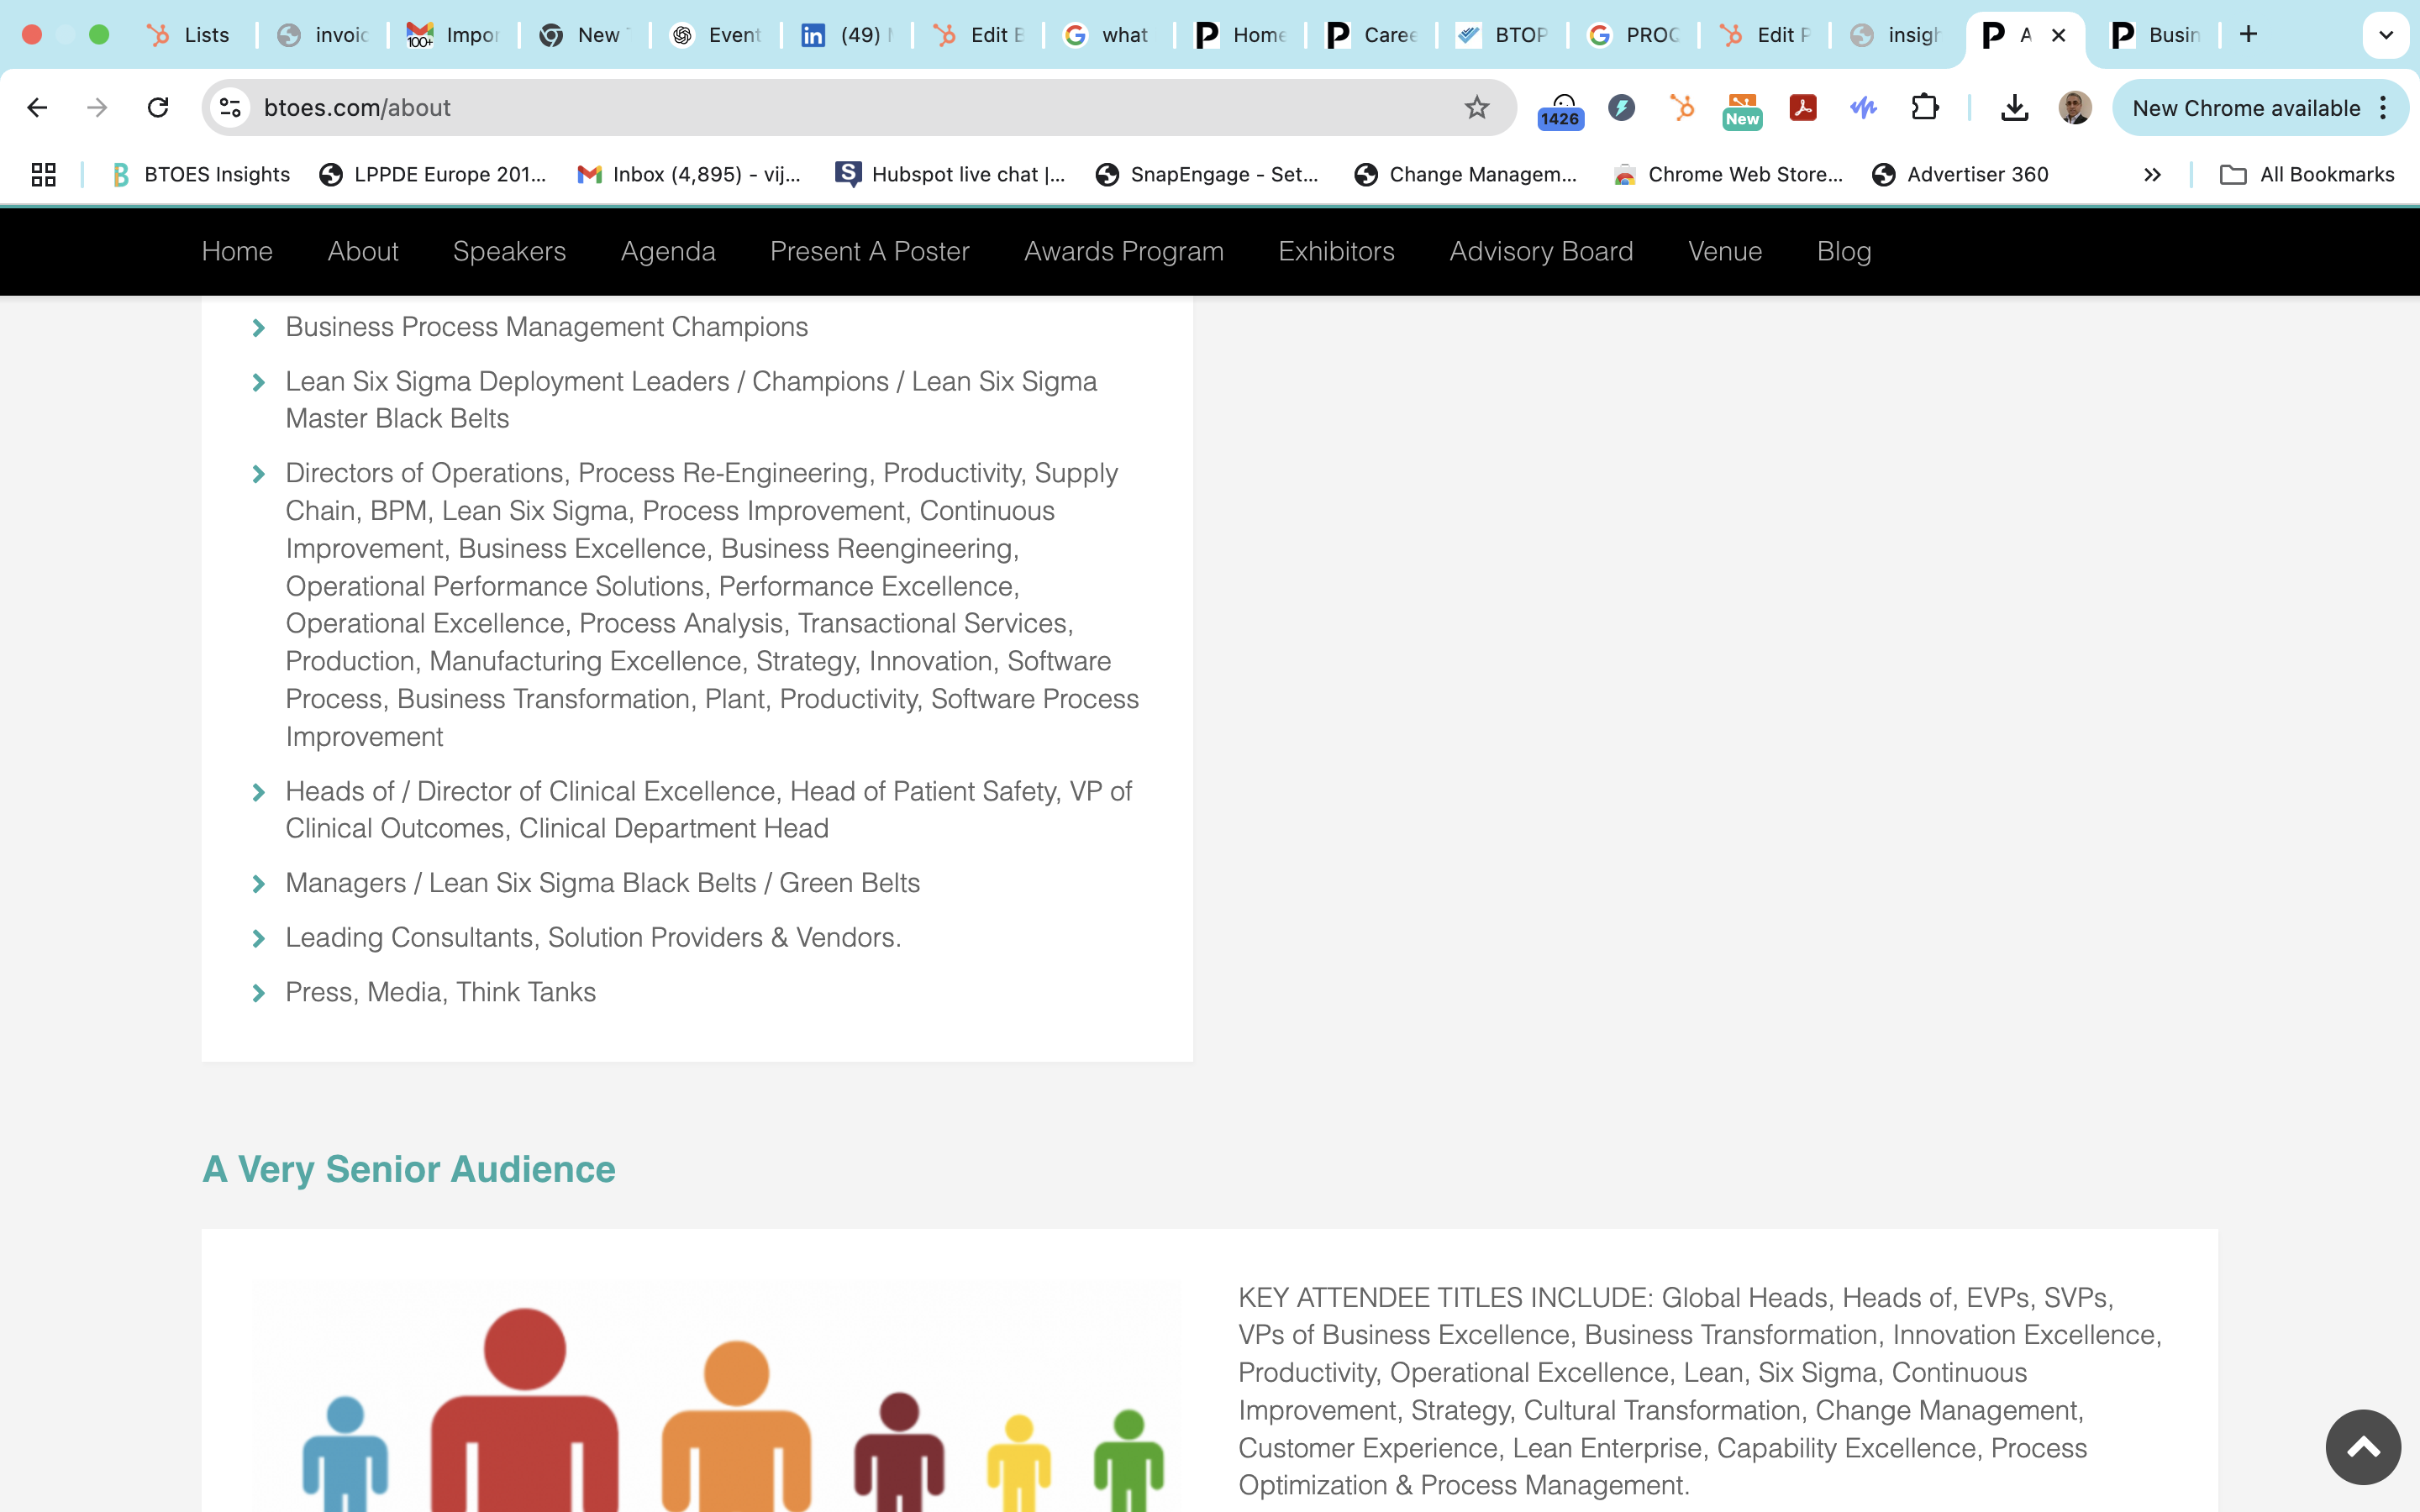Open Chrome extensions puzzle icon
Viewport: 2420px width, 1512px height.
pyautogui.click(x=1924, y=107)
